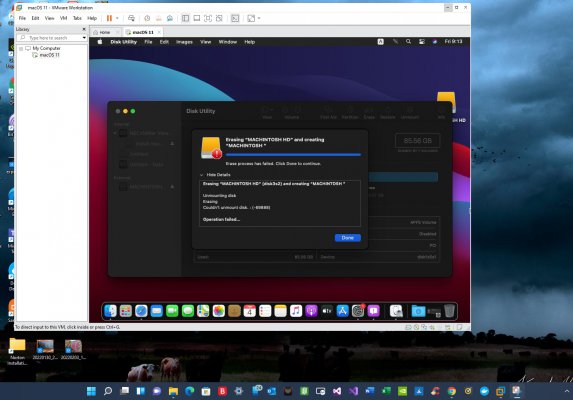Image resolution: width=573 pixels, height=400 pixels.
Task: Open the Images menu in Disk Utility
Action: point(184,42)
